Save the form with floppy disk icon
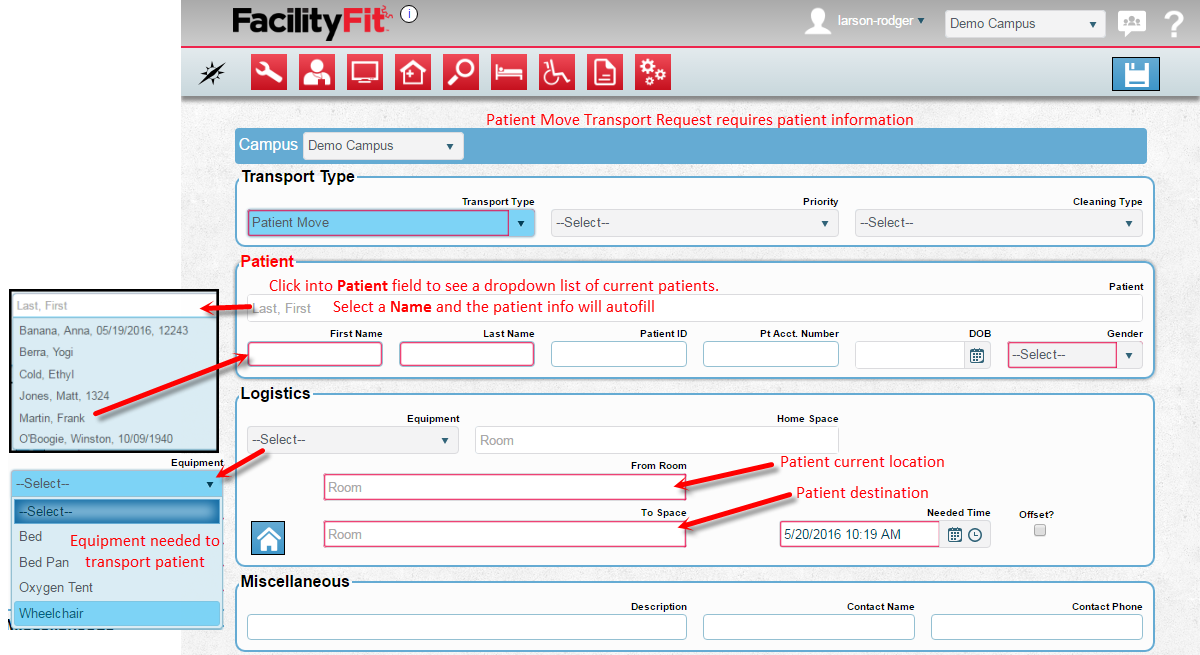 tap(1135, 75)
